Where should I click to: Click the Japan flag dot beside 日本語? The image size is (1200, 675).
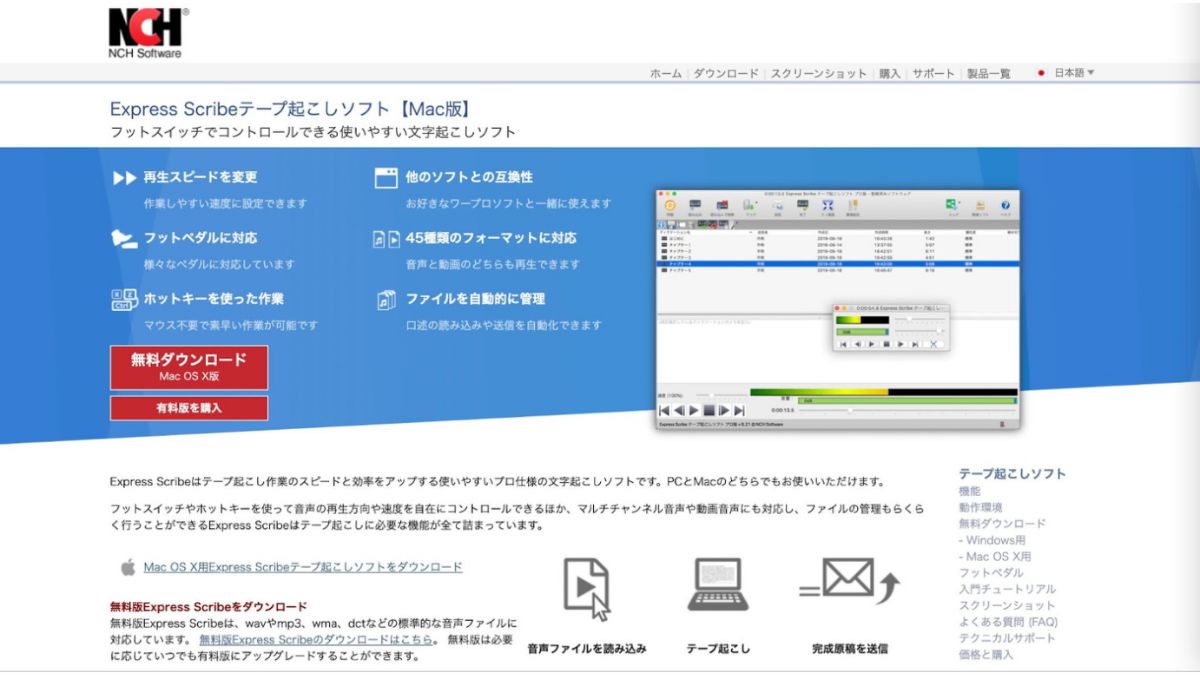click(x=1041, y=73)
